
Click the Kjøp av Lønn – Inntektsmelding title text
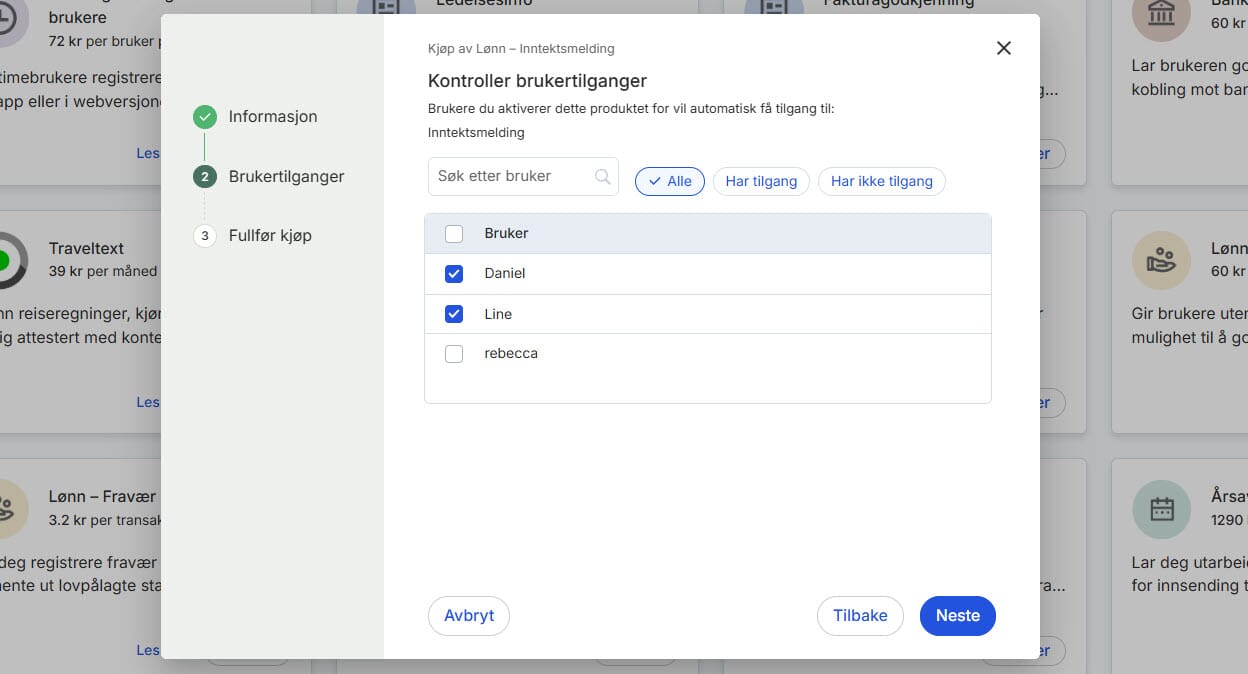[x=521, y=48]
